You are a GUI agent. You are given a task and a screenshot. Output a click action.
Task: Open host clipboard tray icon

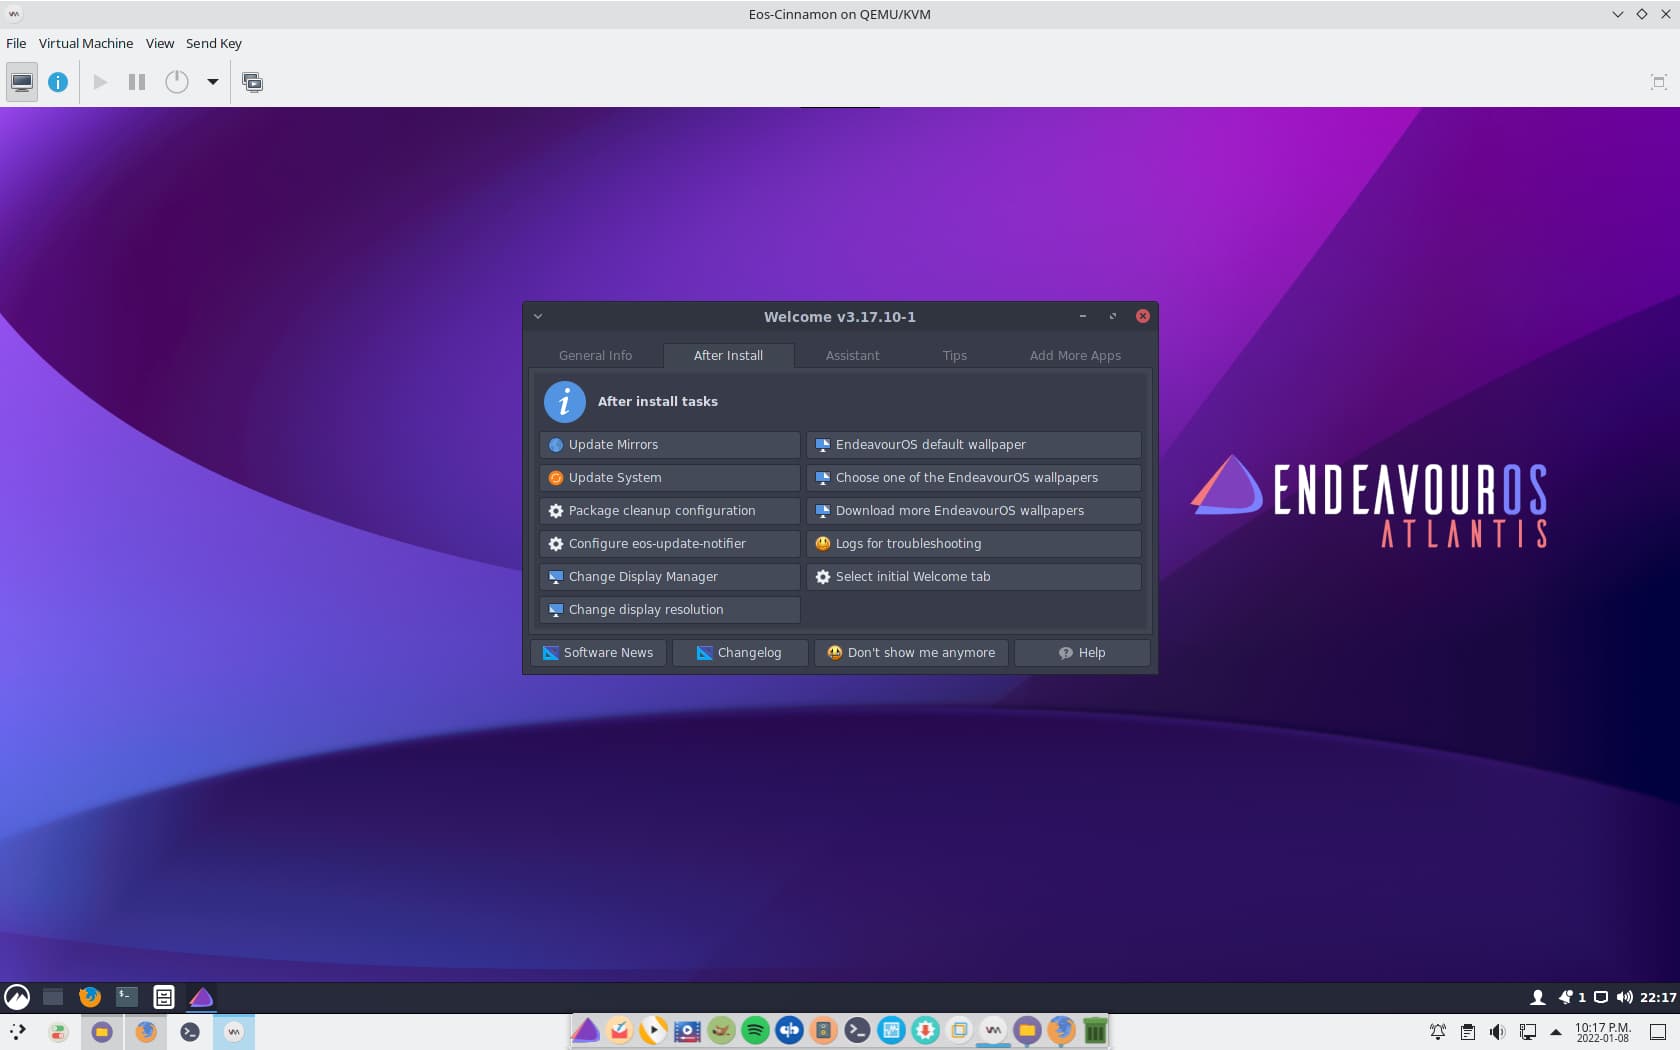click(1467, 1032)
